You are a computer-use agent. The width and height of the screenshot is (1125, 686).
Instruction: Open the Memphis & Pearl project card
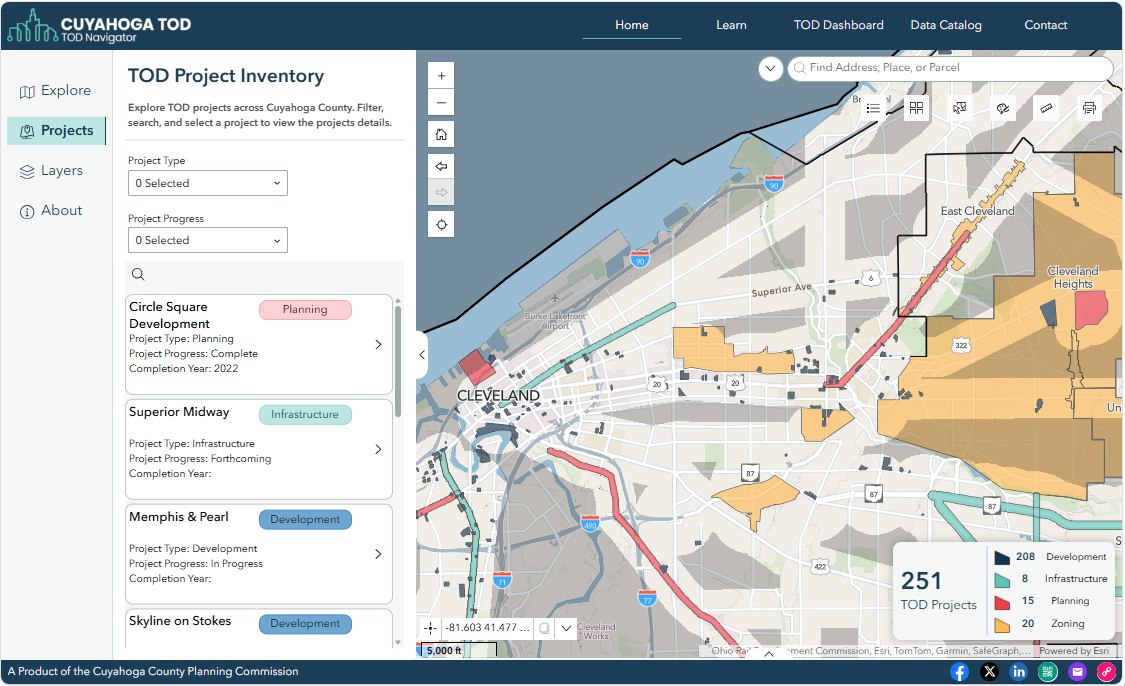pos(258,554)
